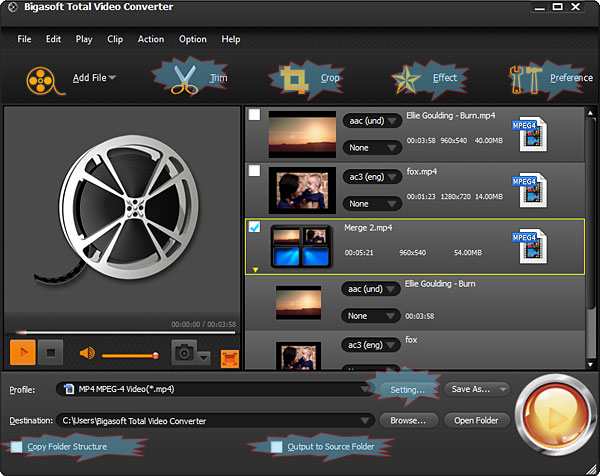Collapse Merge 2.mp4 with yellow triangle
The height and width of the screenshot is (476, 600).
click(x=255, y=270)
